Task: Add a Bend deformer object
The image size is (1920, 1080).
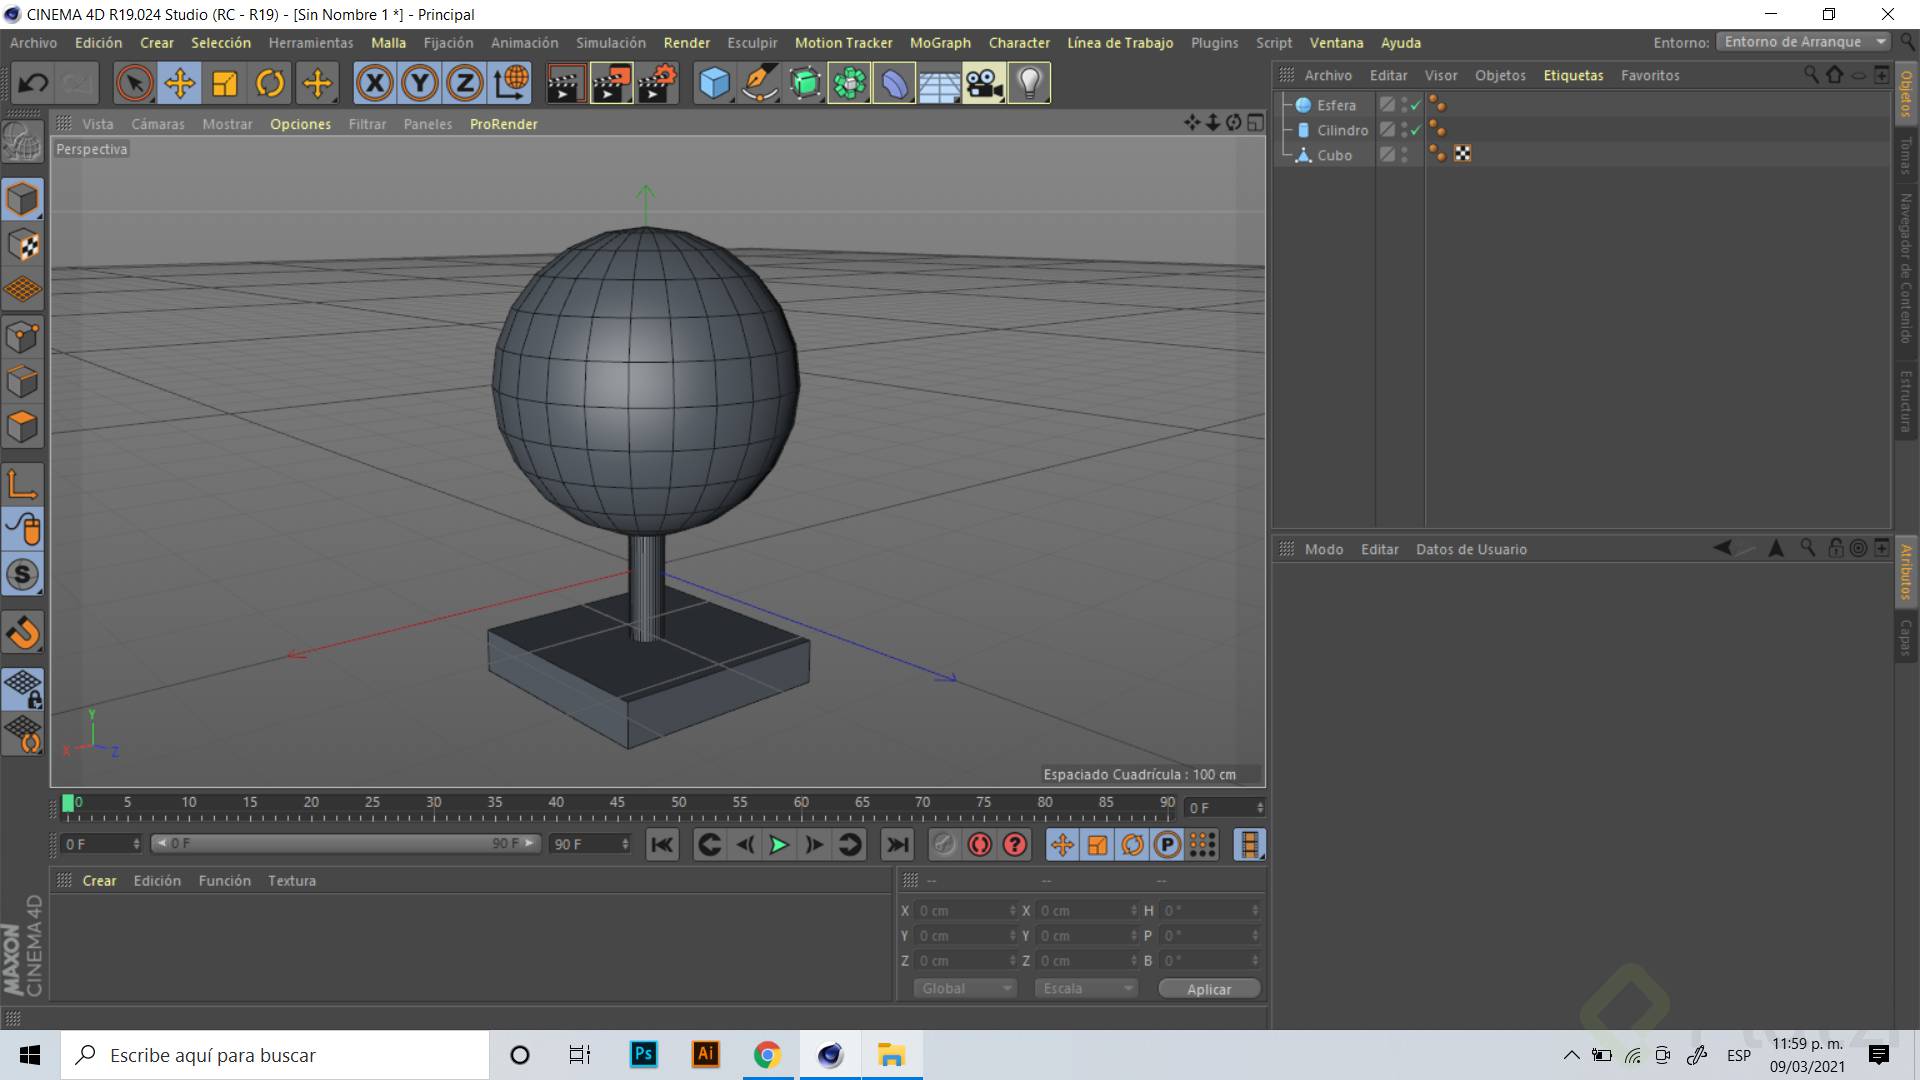Action: [894, 83]
